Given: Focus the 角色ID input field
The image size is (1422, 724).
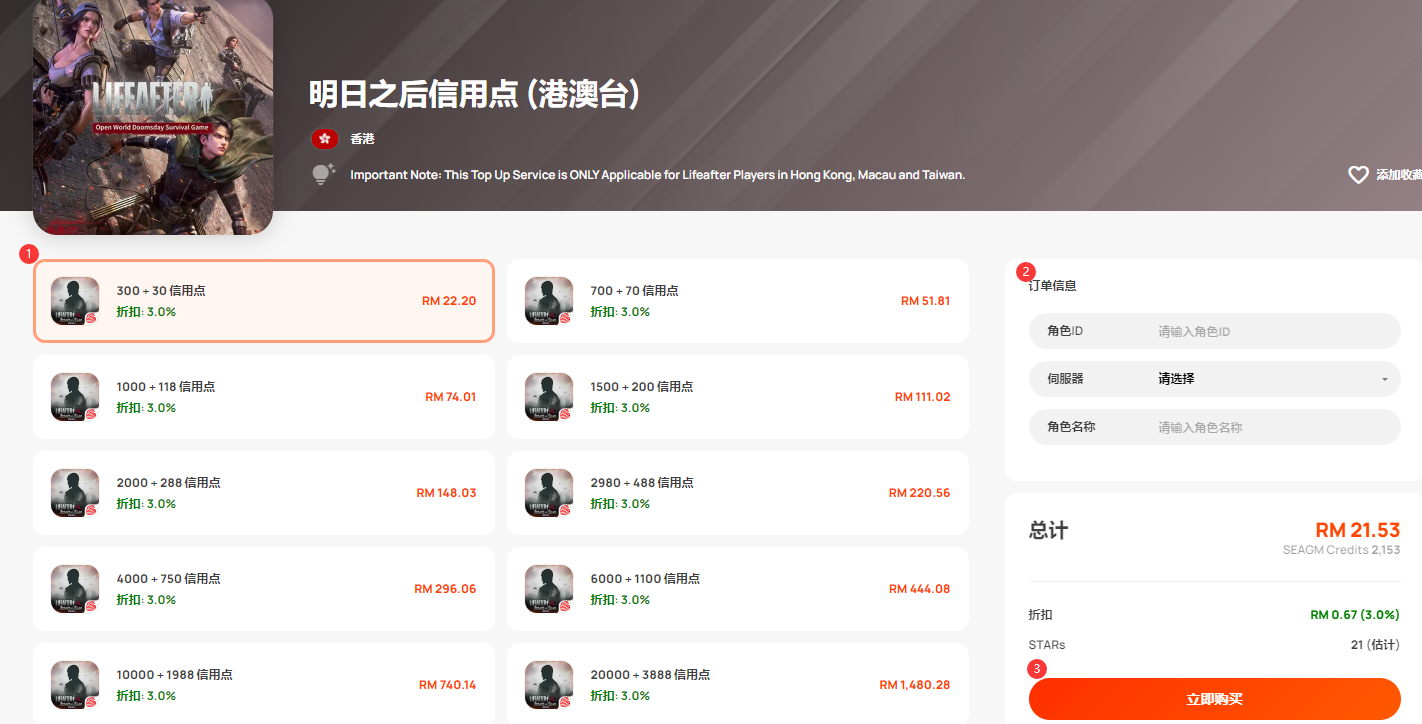Looking at the screenshot, I should 1215,331.
